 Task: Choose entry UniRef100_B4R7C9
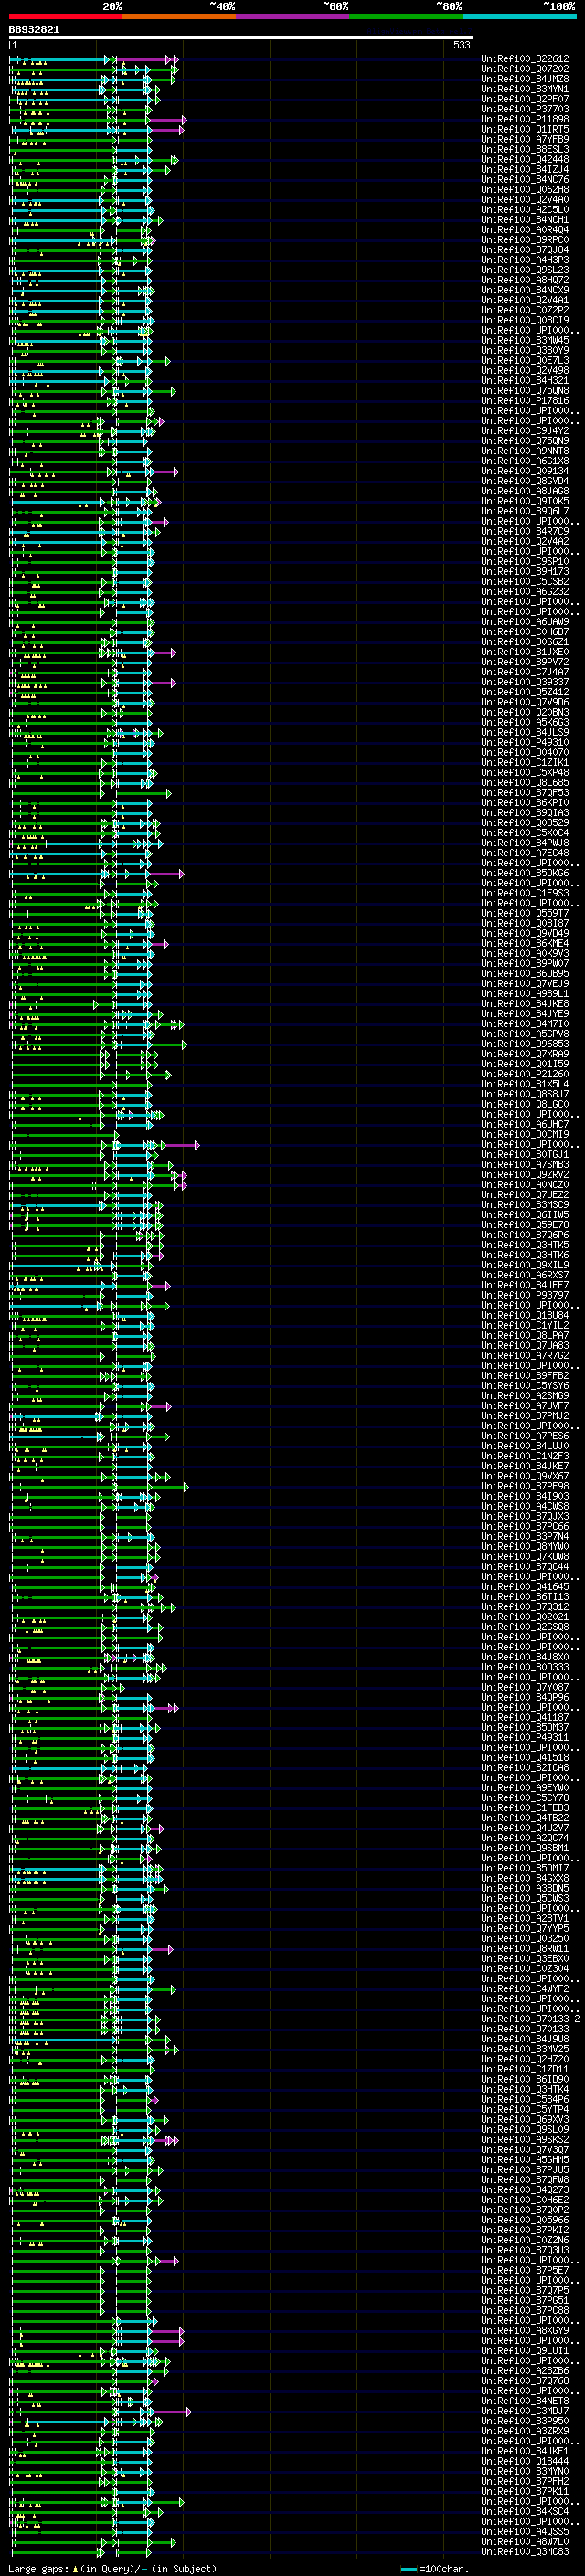525,531
